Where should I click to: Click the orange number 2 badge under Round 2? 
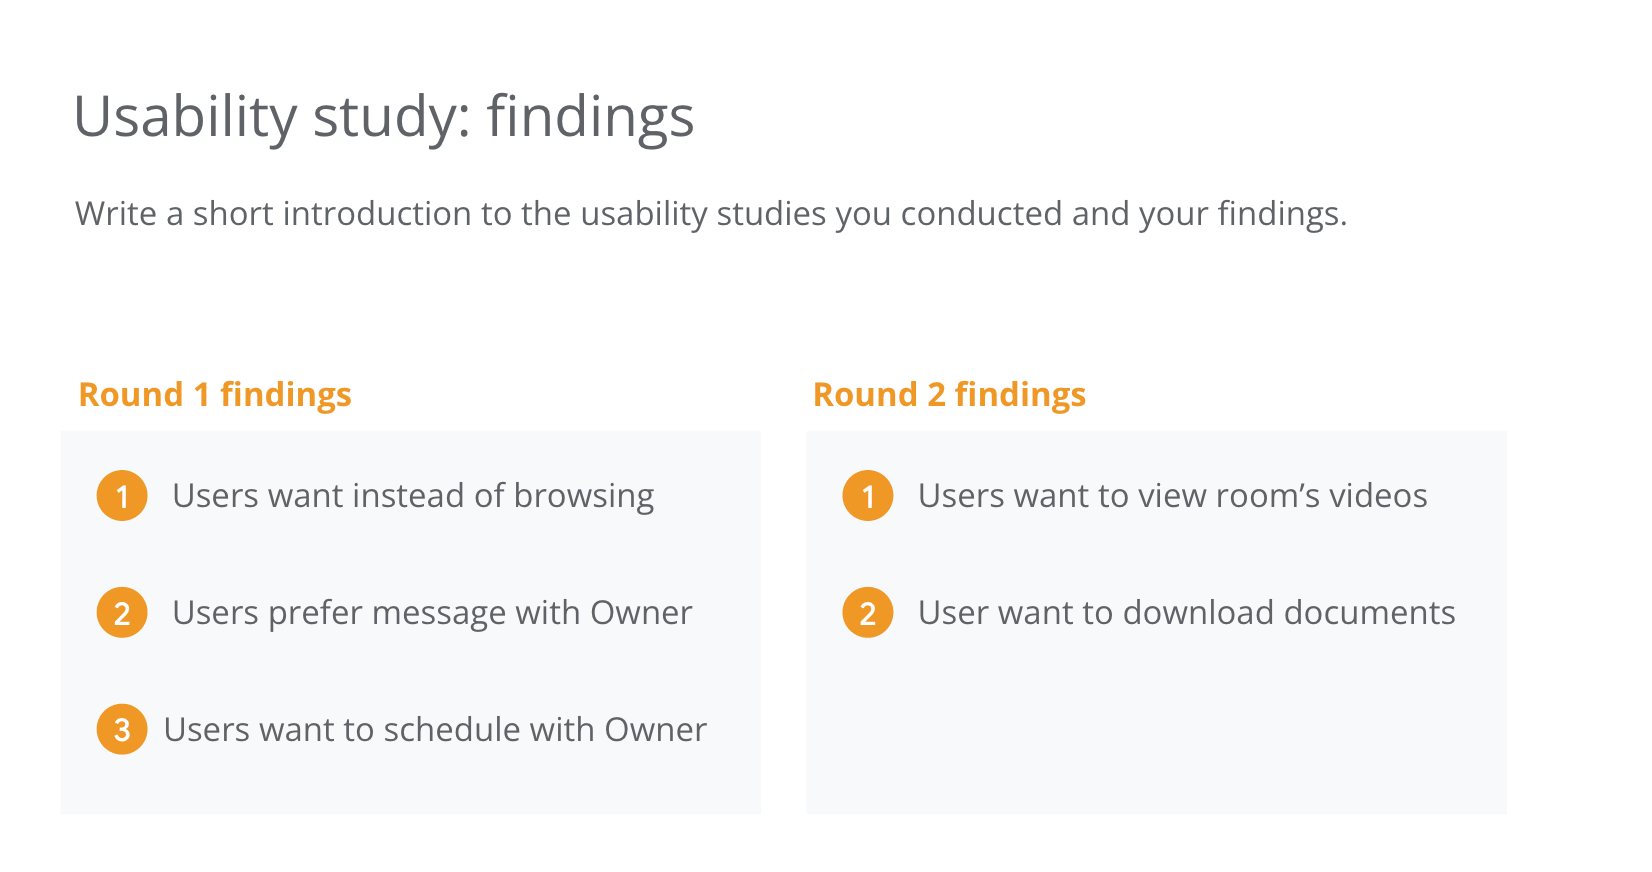(x=868, y=613)
